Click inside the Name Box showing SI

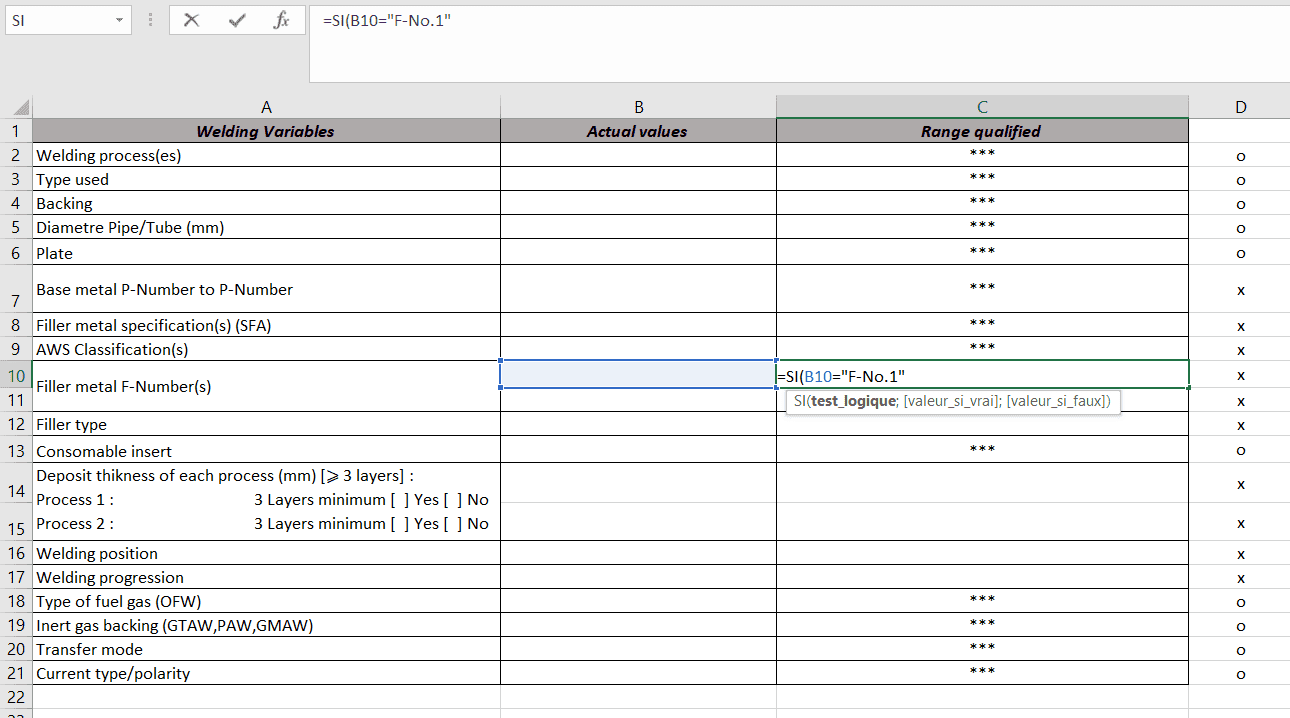[x=58, y=20]
